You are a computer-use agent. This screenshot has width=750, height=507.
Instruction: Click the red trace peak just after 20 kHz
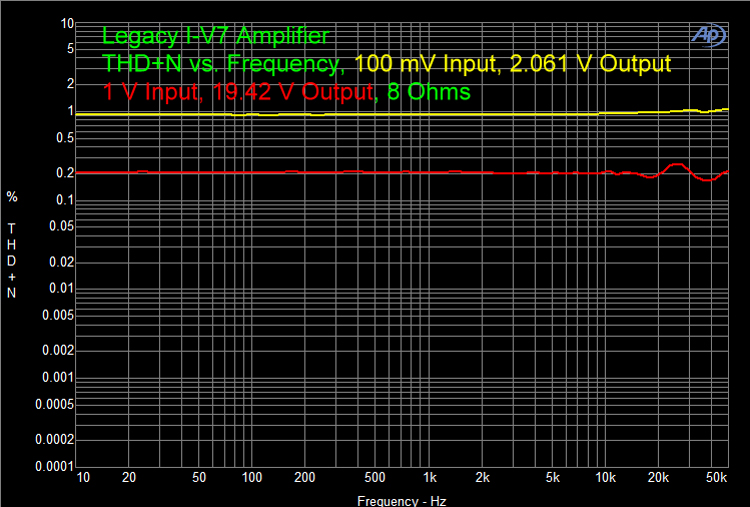(x=677, y=165)
